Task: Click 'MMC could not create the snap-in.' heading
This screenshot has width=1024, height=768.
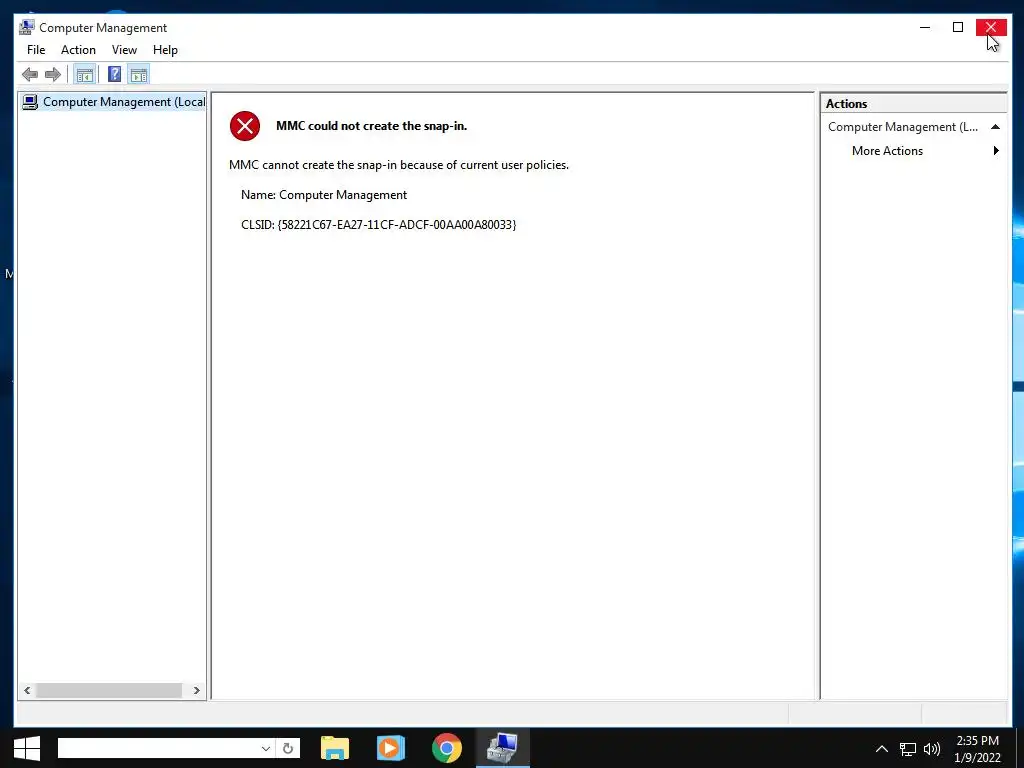Action: coord(372,126)
